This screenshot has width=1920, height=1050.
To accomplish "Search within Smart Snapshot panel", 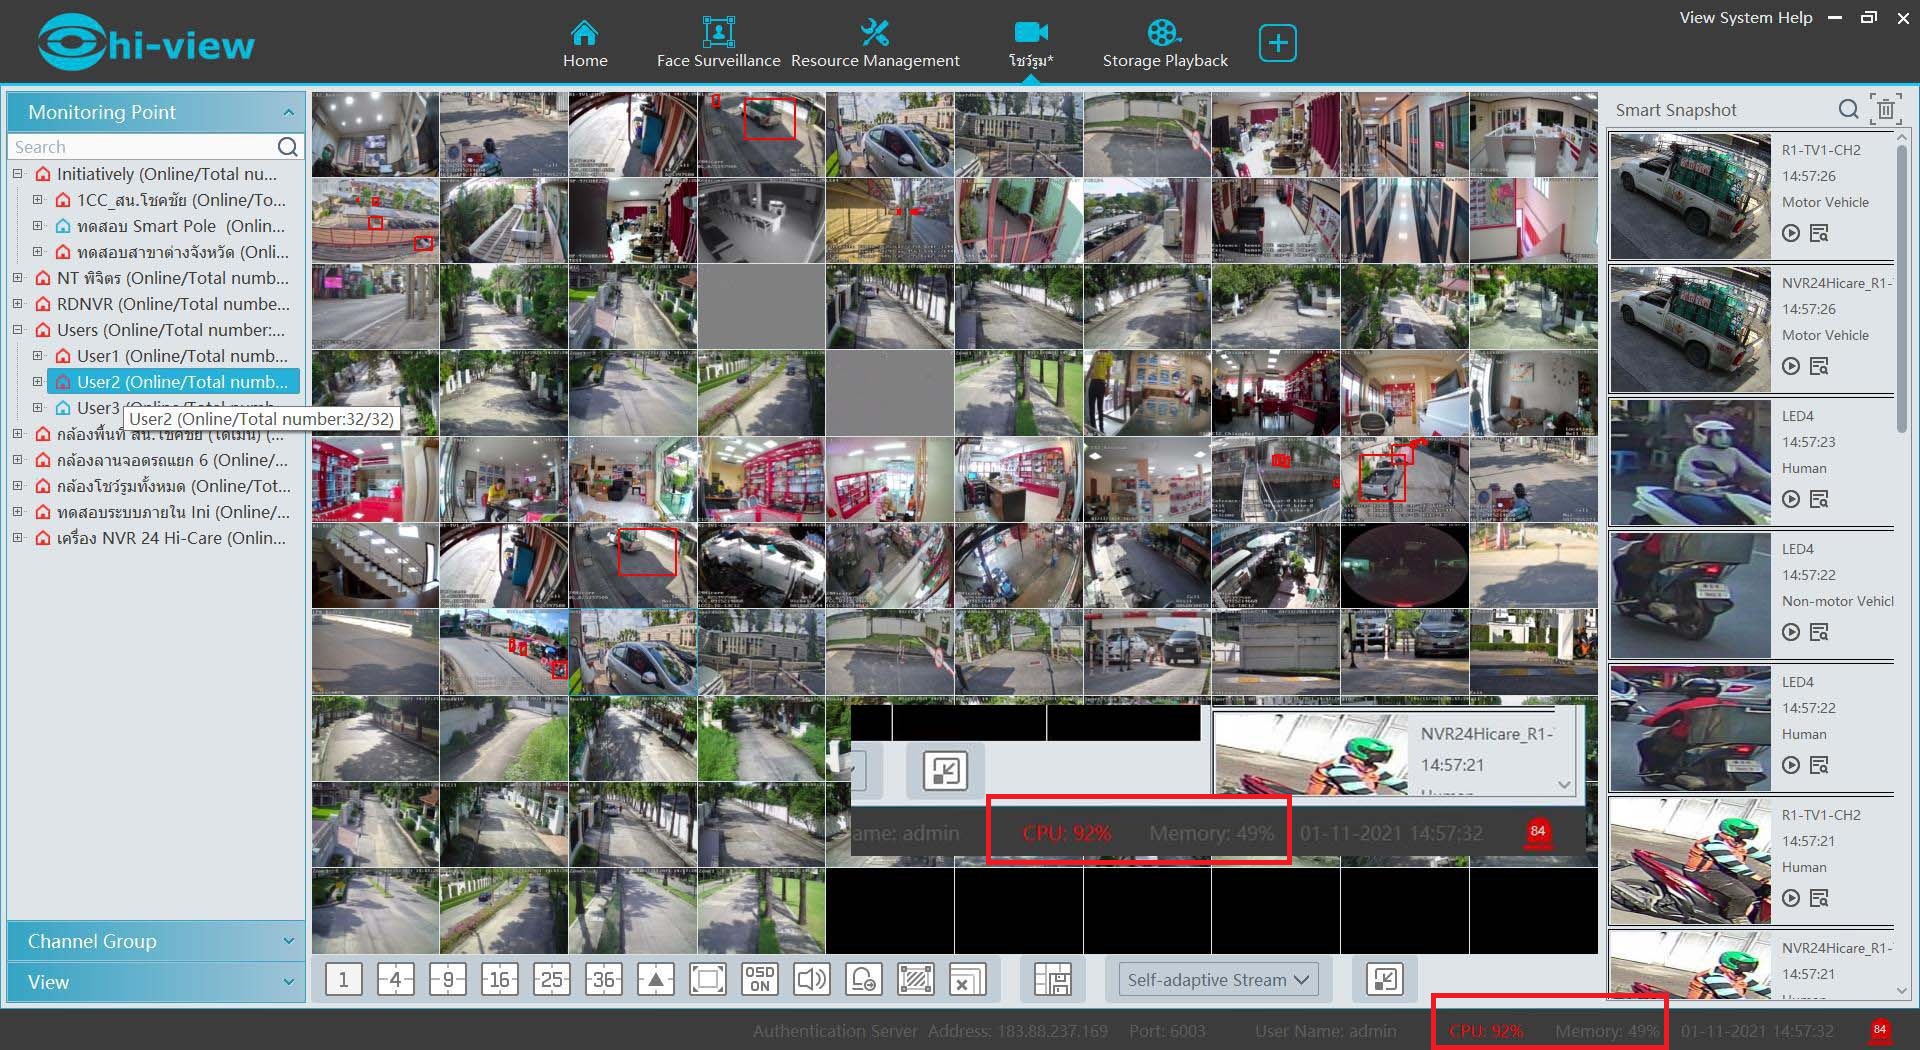I will 1848,110.
